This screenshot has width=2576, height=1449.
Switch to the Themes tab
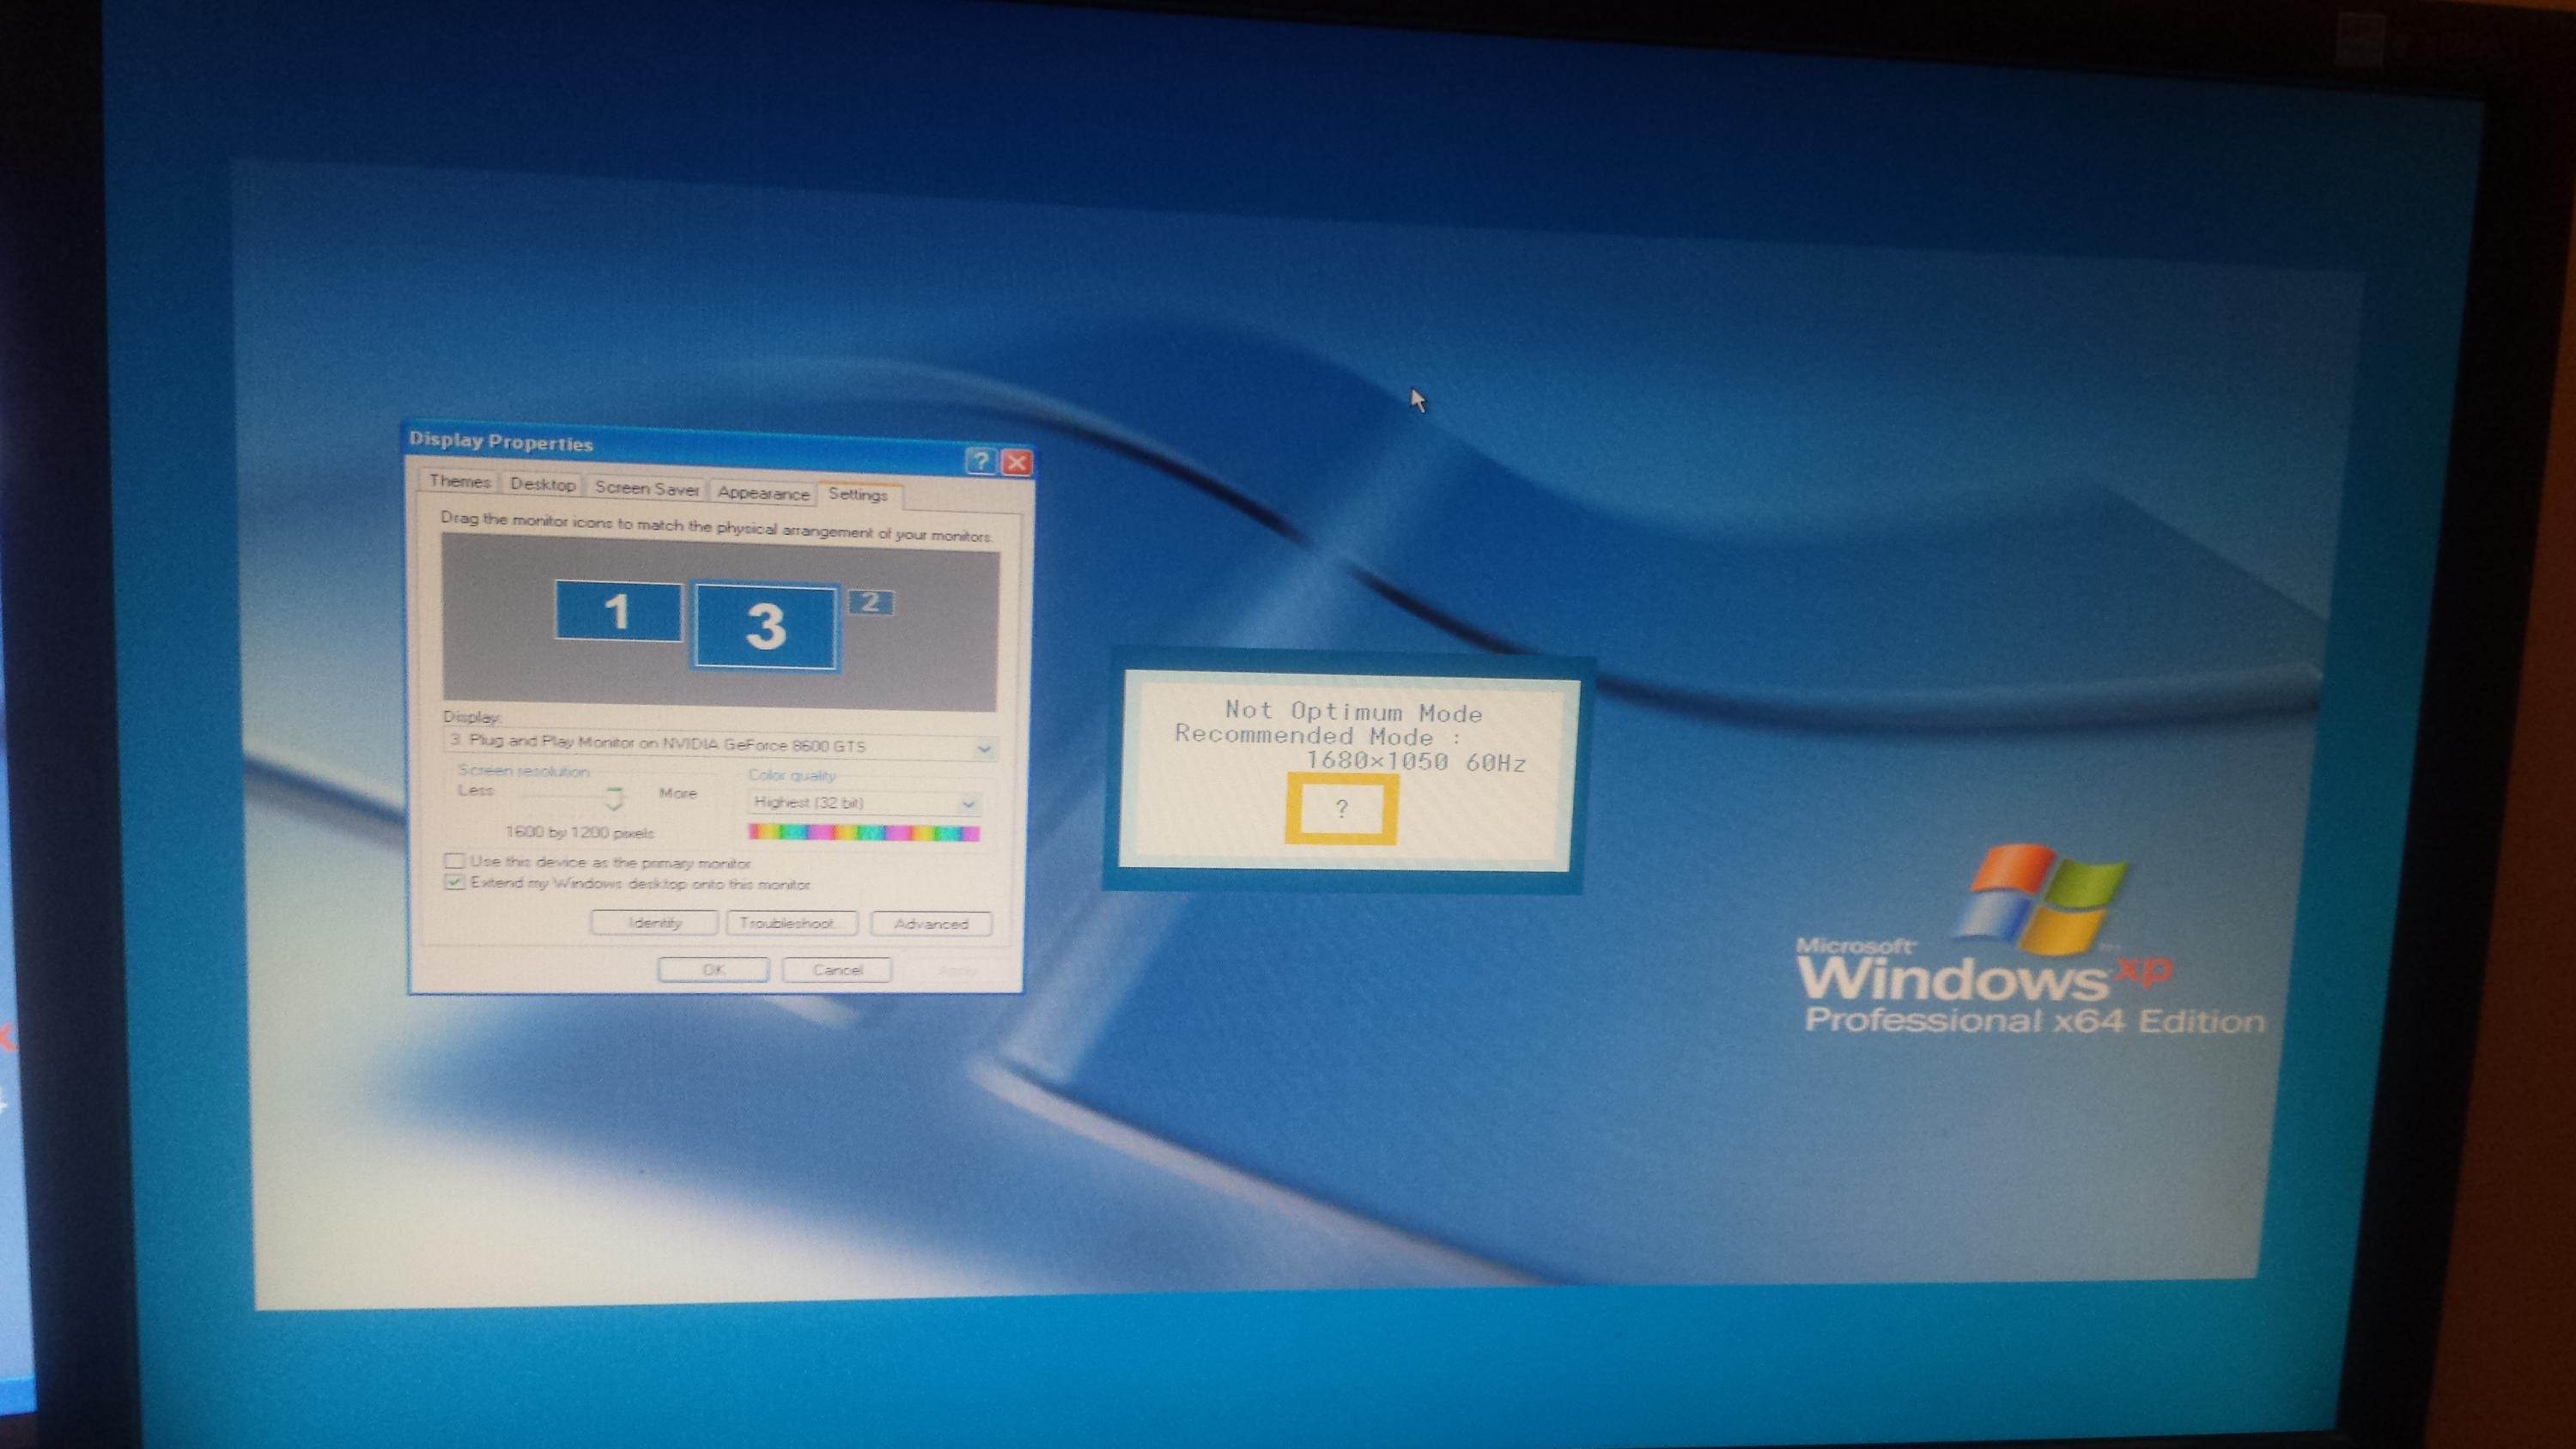459,481
